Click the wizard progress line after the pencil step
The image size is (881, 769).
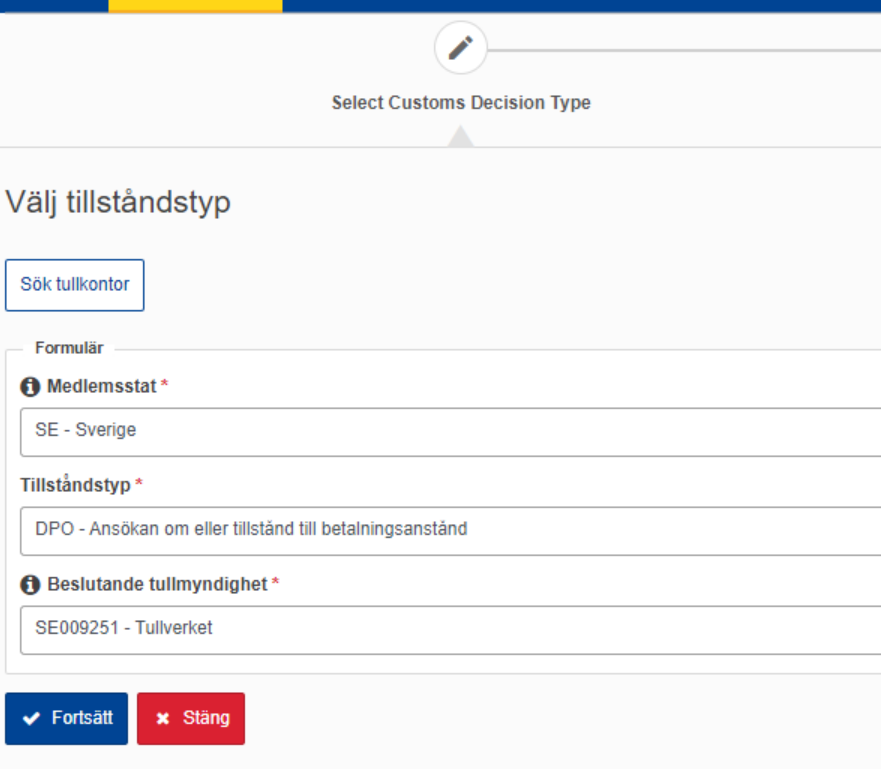click(x=684, y=50)
